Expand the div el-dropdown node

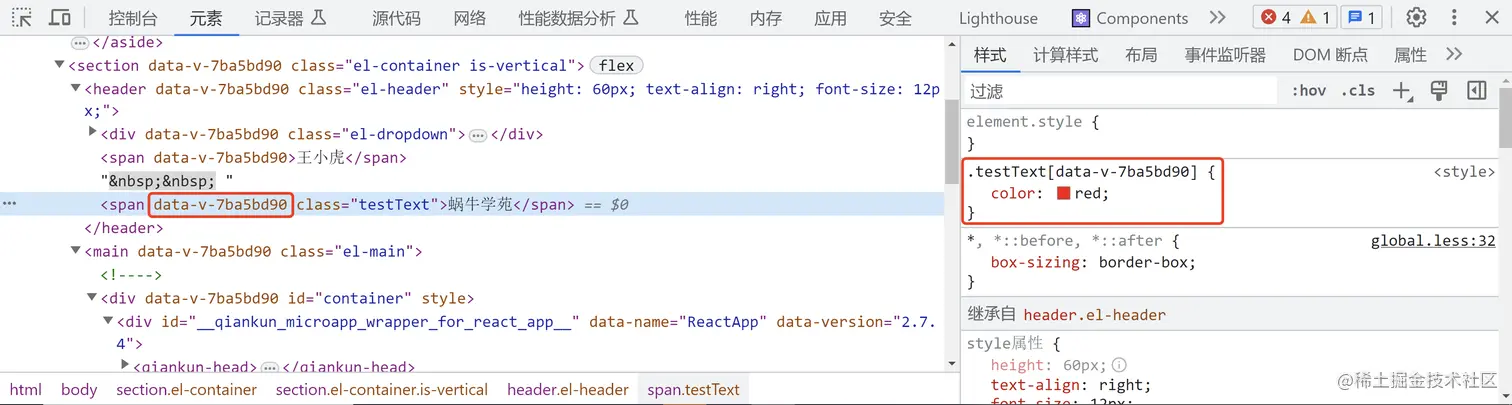click(93, 132)
